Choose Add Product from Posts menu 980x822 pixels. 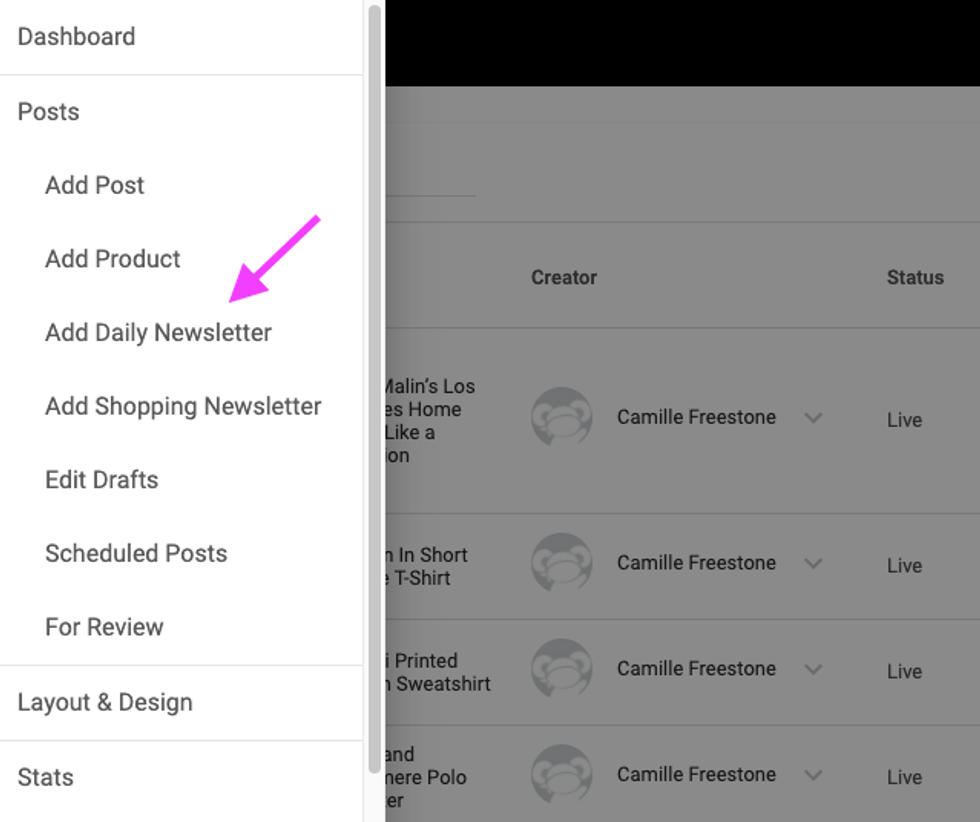pyautogui.click(x=113, y=259)
